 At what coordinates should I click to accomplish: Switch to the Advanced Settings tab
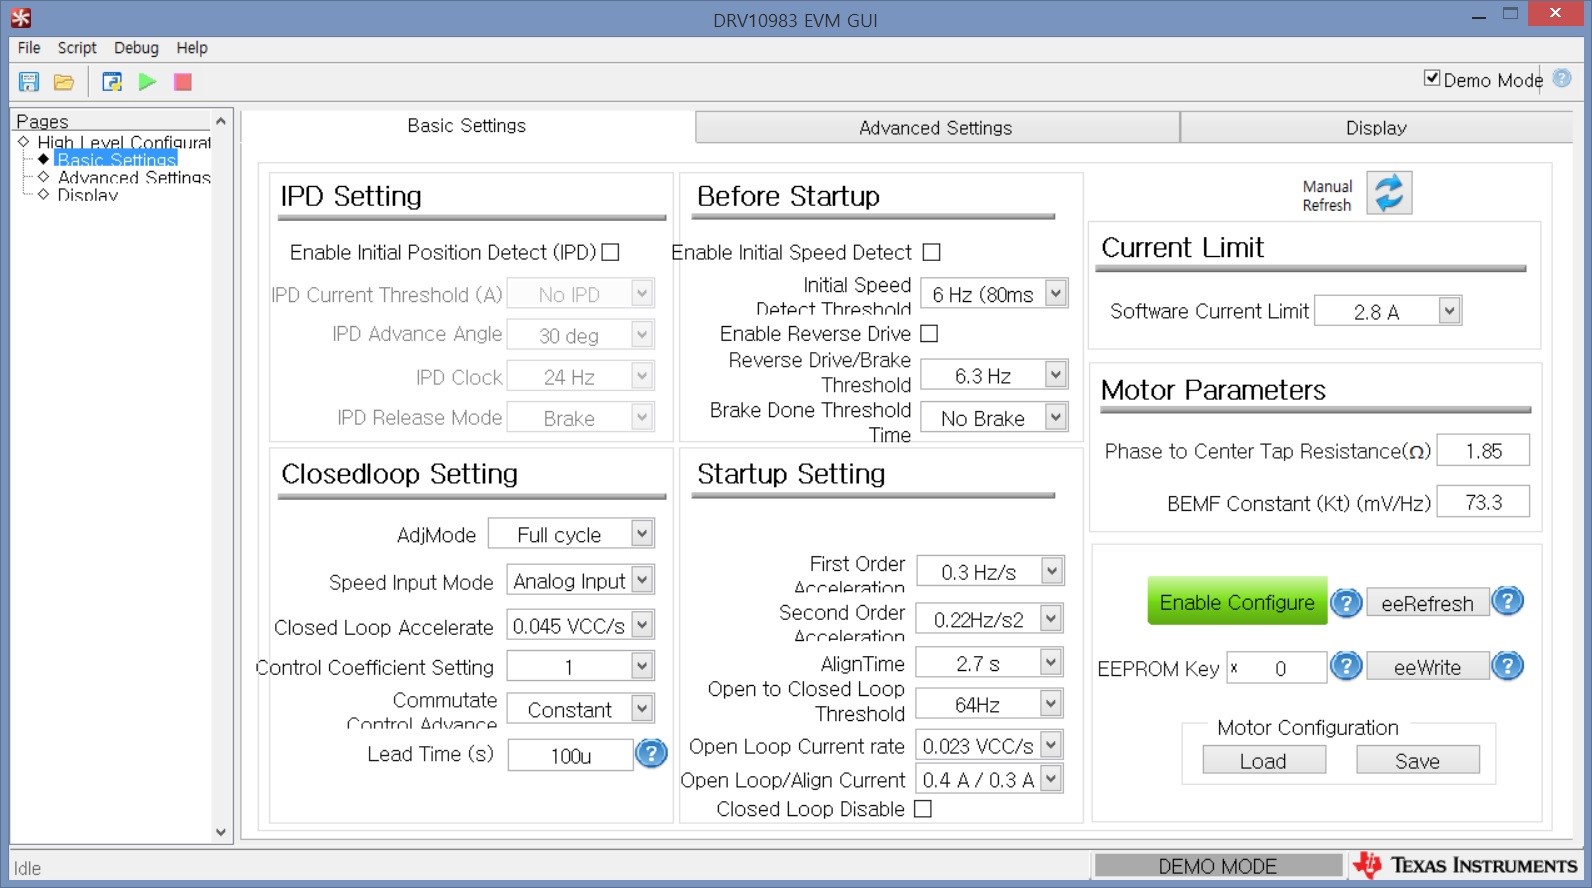[936, 127]
